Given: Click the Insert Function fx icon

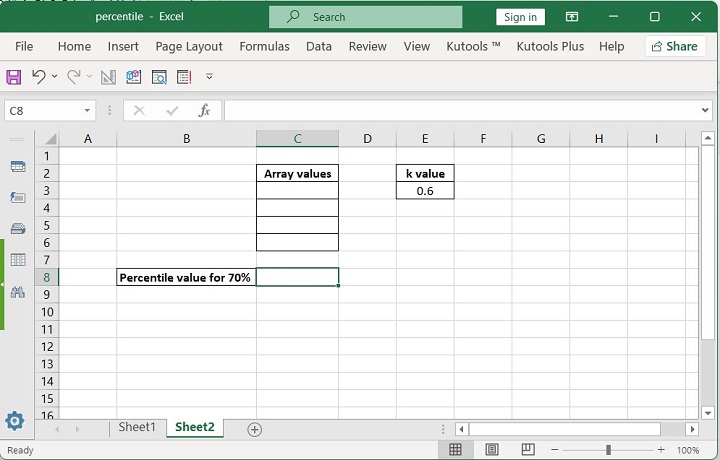Looking at the screenshot, I should pyautogui.click(x=204, y=111).
